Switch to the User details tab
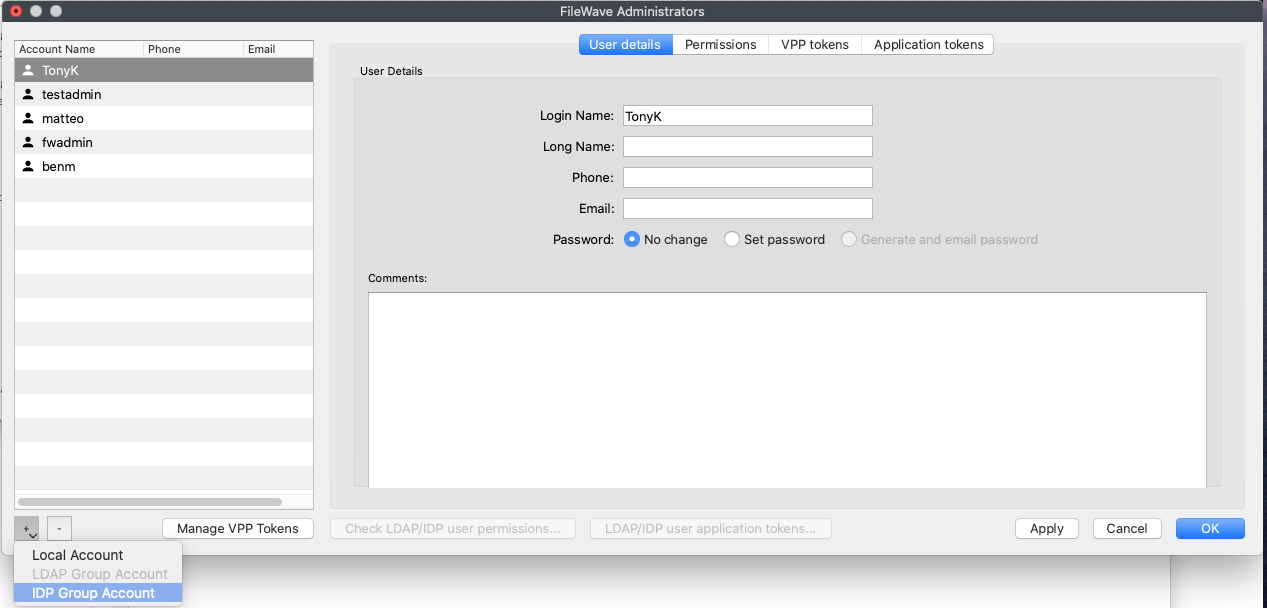1267x608 pixels. 625,45
